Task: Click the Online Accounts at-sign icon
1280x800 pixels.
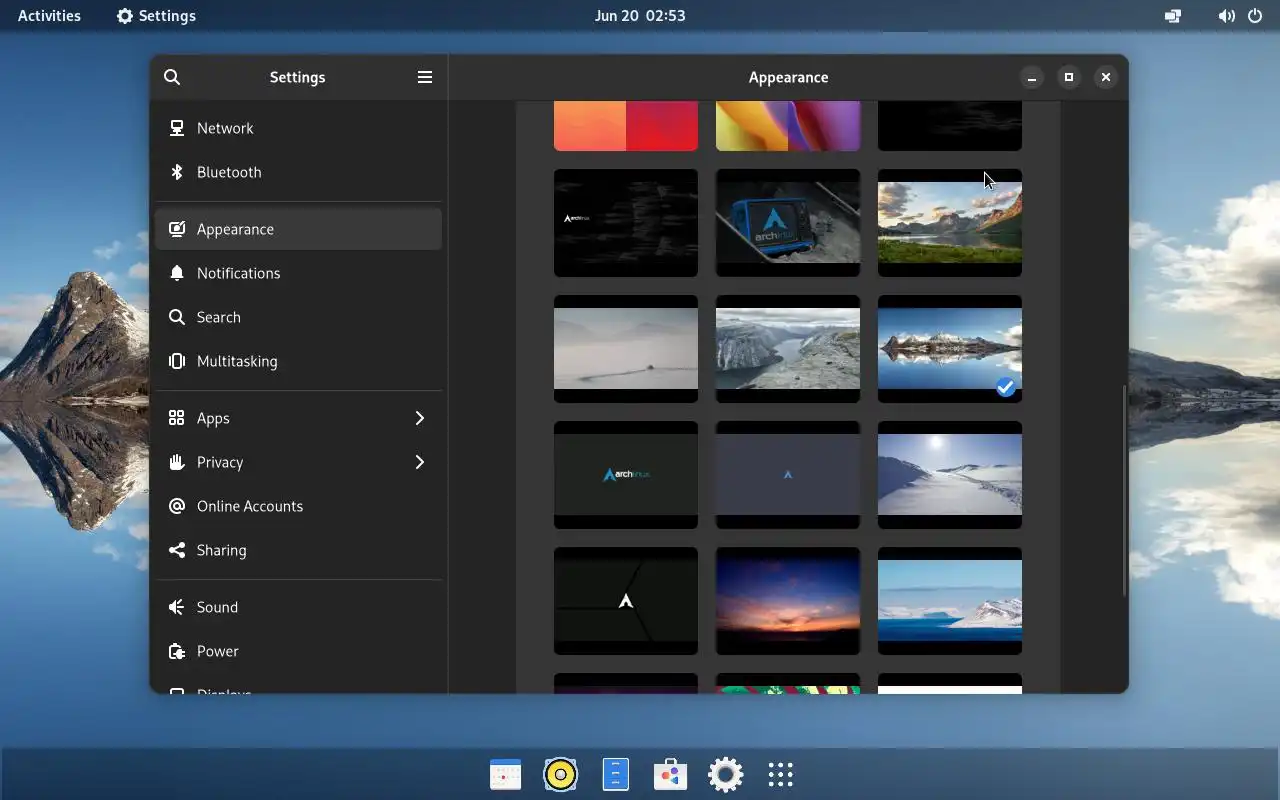Action: pyautogui.click(x=177, y=506)
